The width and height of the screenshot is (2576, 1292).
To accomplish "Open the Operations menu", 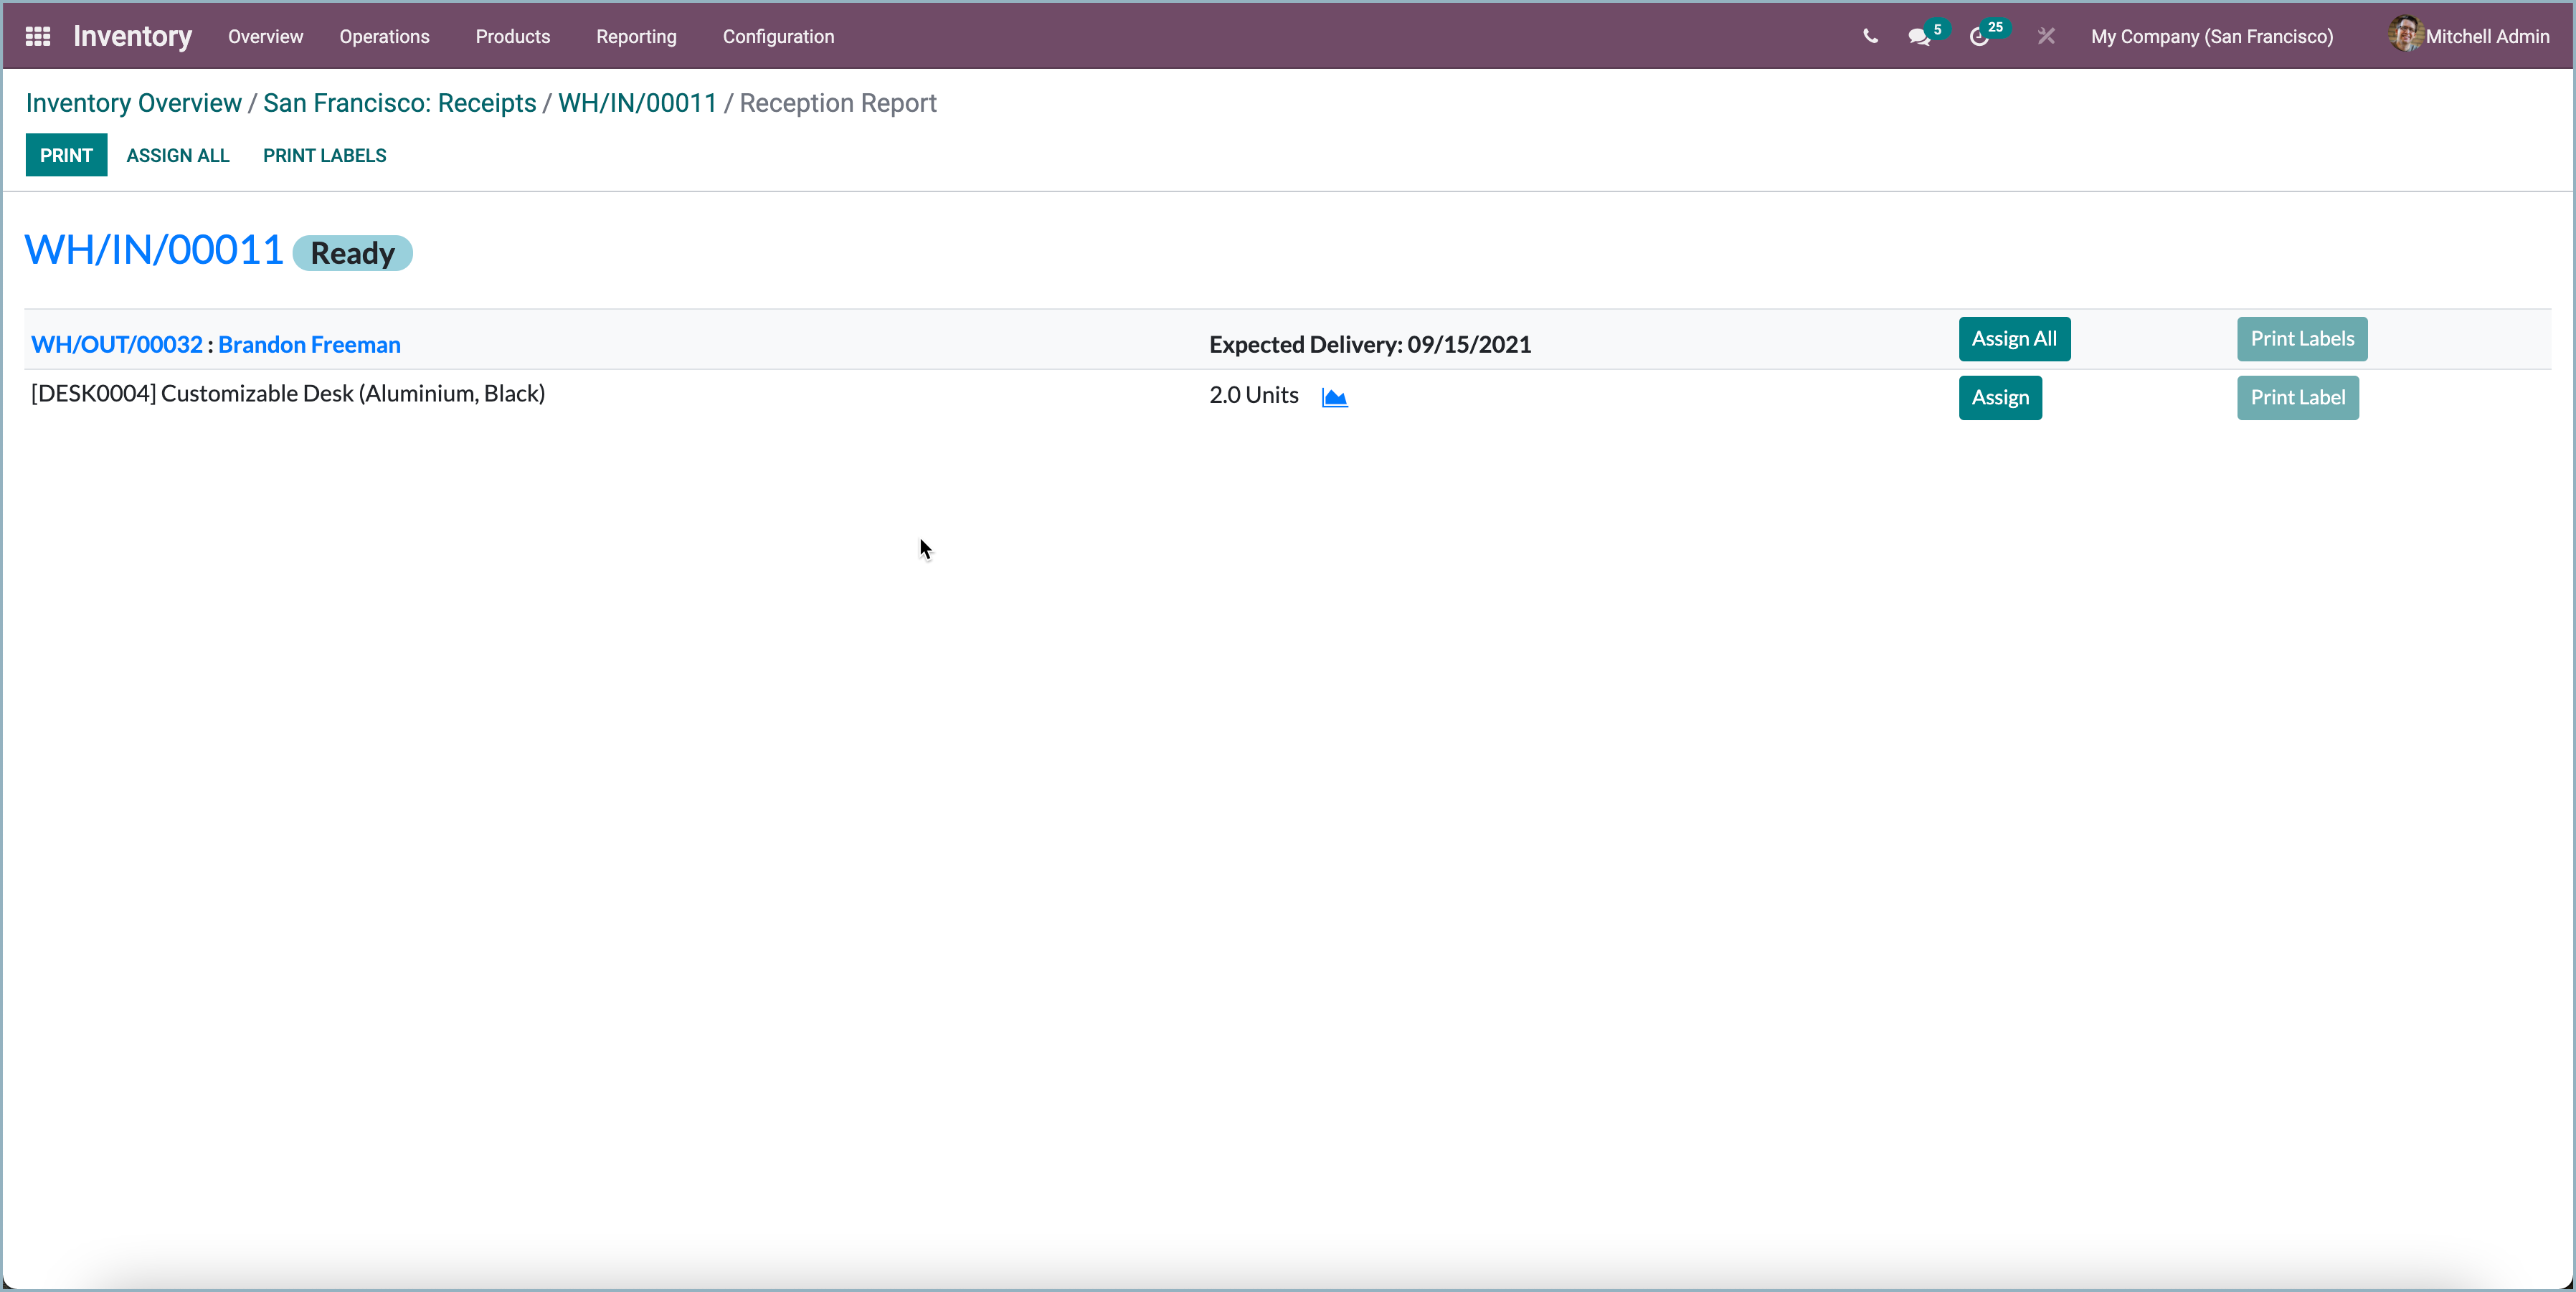I will click(384, 37).
